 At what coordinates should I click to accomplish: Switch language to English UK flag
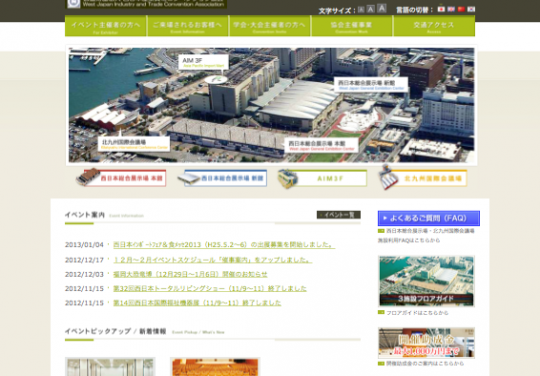coord(451,9)
